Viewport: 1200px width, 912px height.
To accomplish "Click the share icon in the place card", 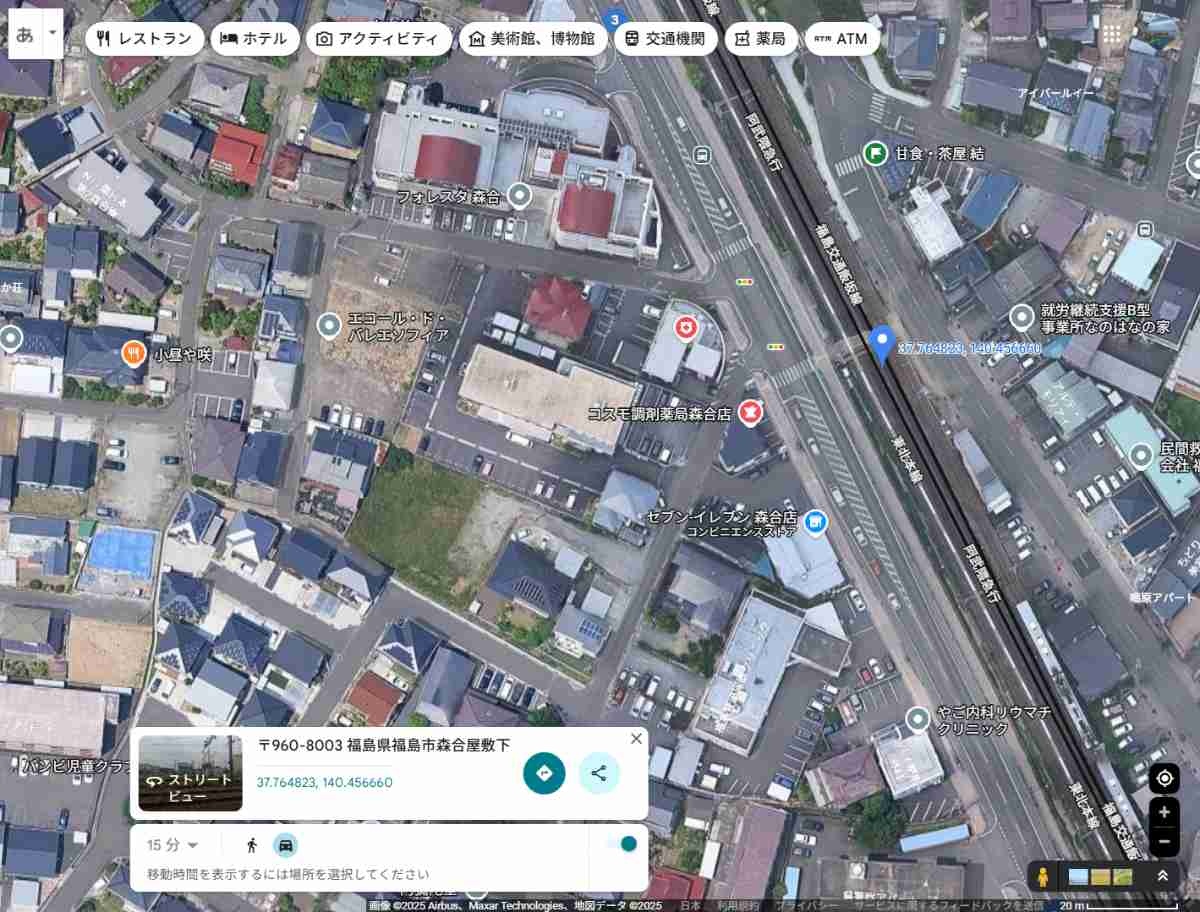I will (x=599, y=773).
